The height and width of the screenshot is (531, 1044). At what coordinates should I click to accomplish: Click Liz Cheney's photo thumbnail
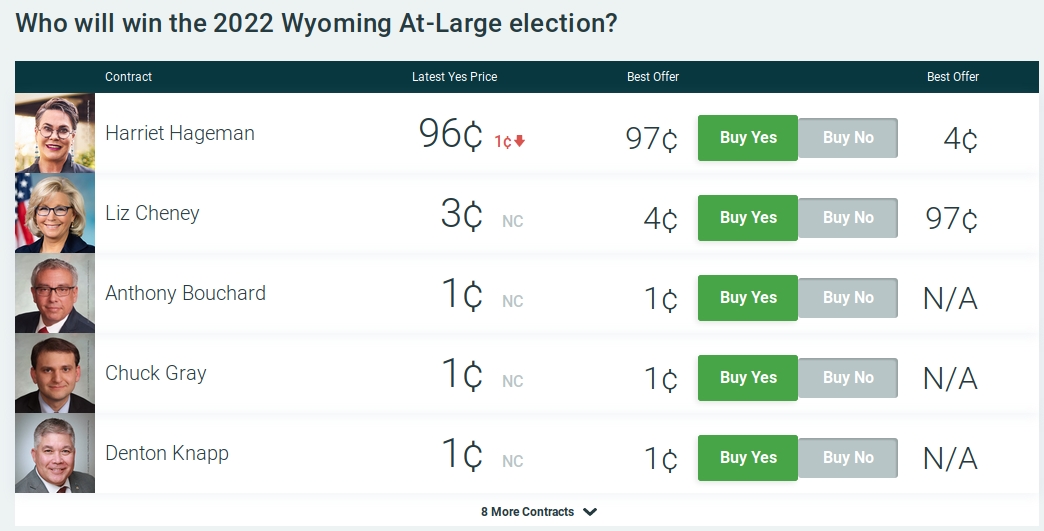(55, 213)
